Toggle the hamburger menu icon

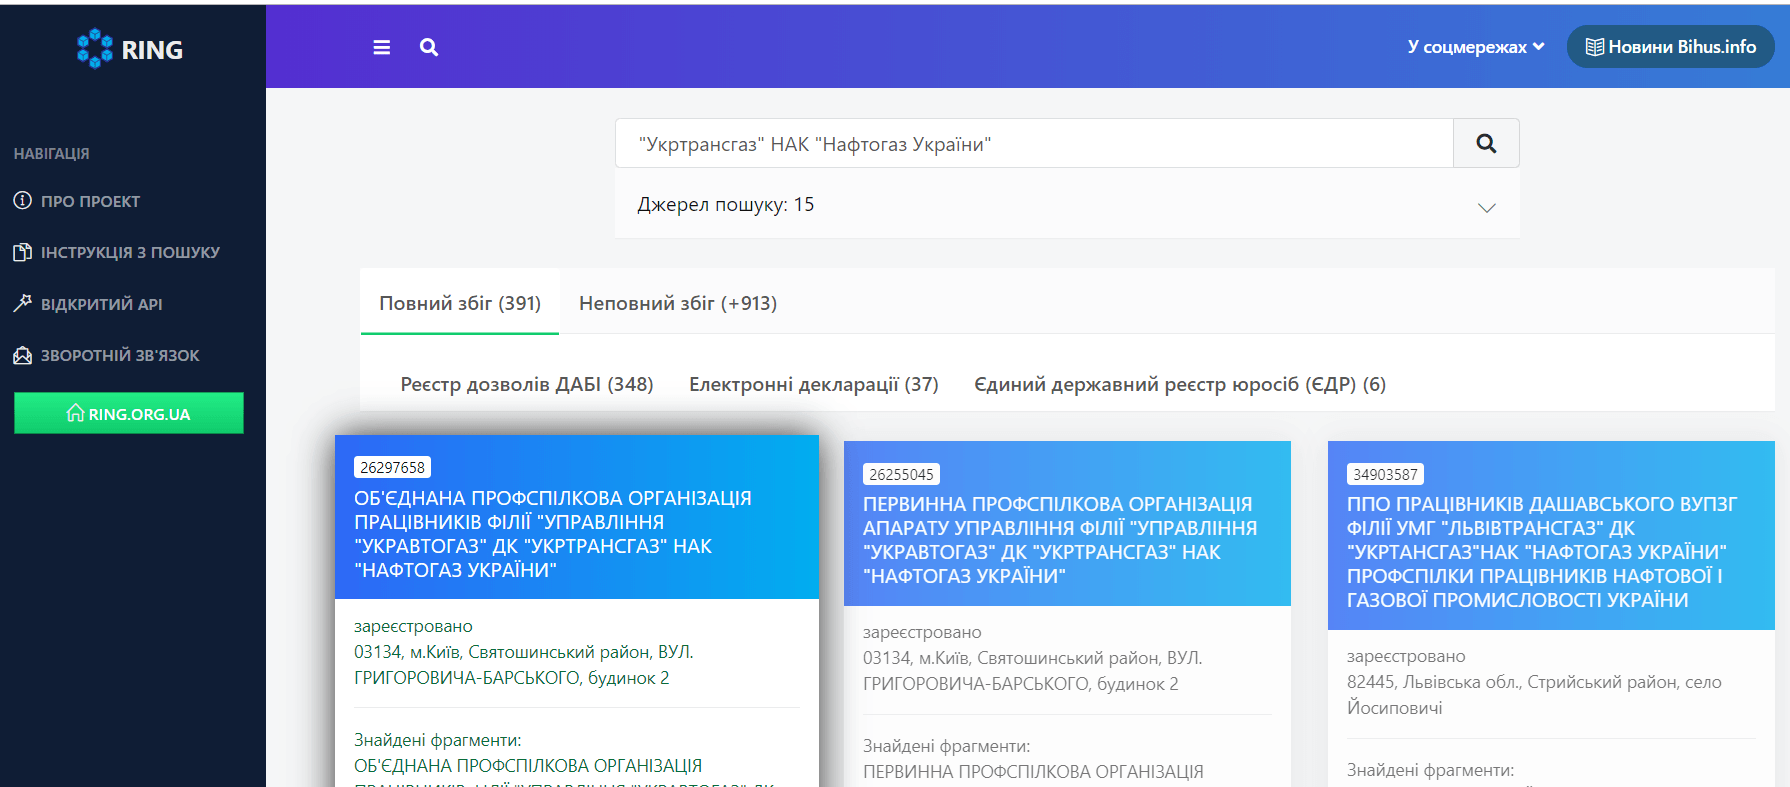click(x=381, y=47)
